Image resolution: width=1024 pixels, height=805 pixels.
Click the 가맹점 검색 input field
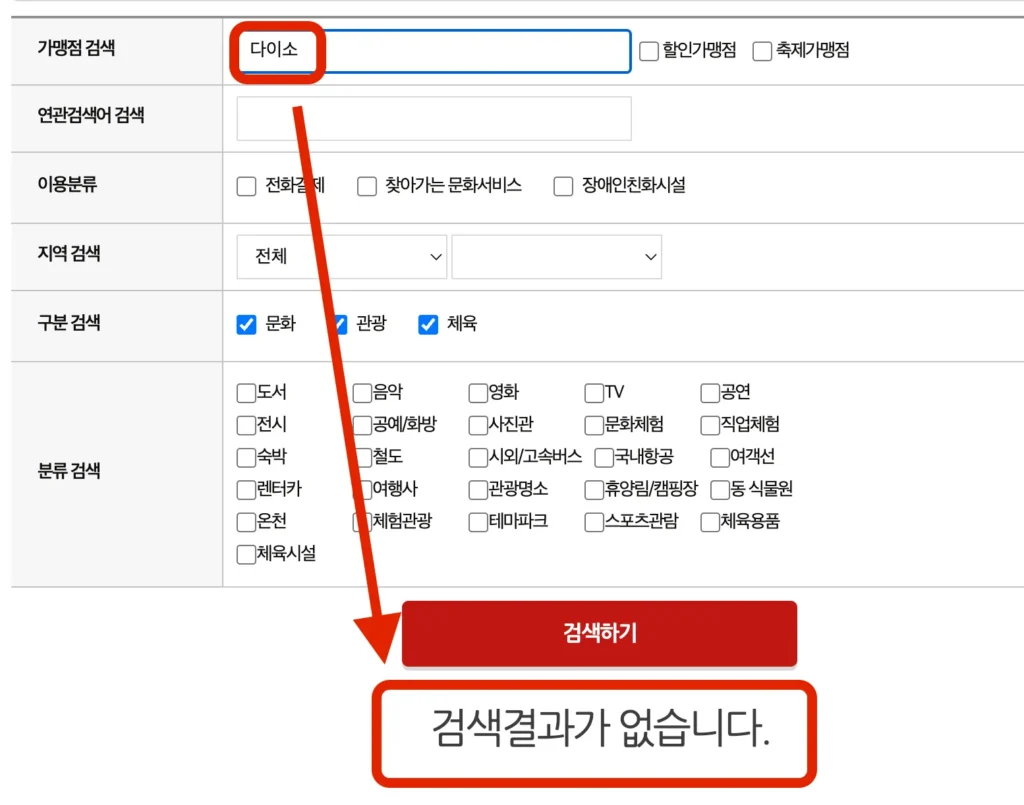click(x=434, y=51)
